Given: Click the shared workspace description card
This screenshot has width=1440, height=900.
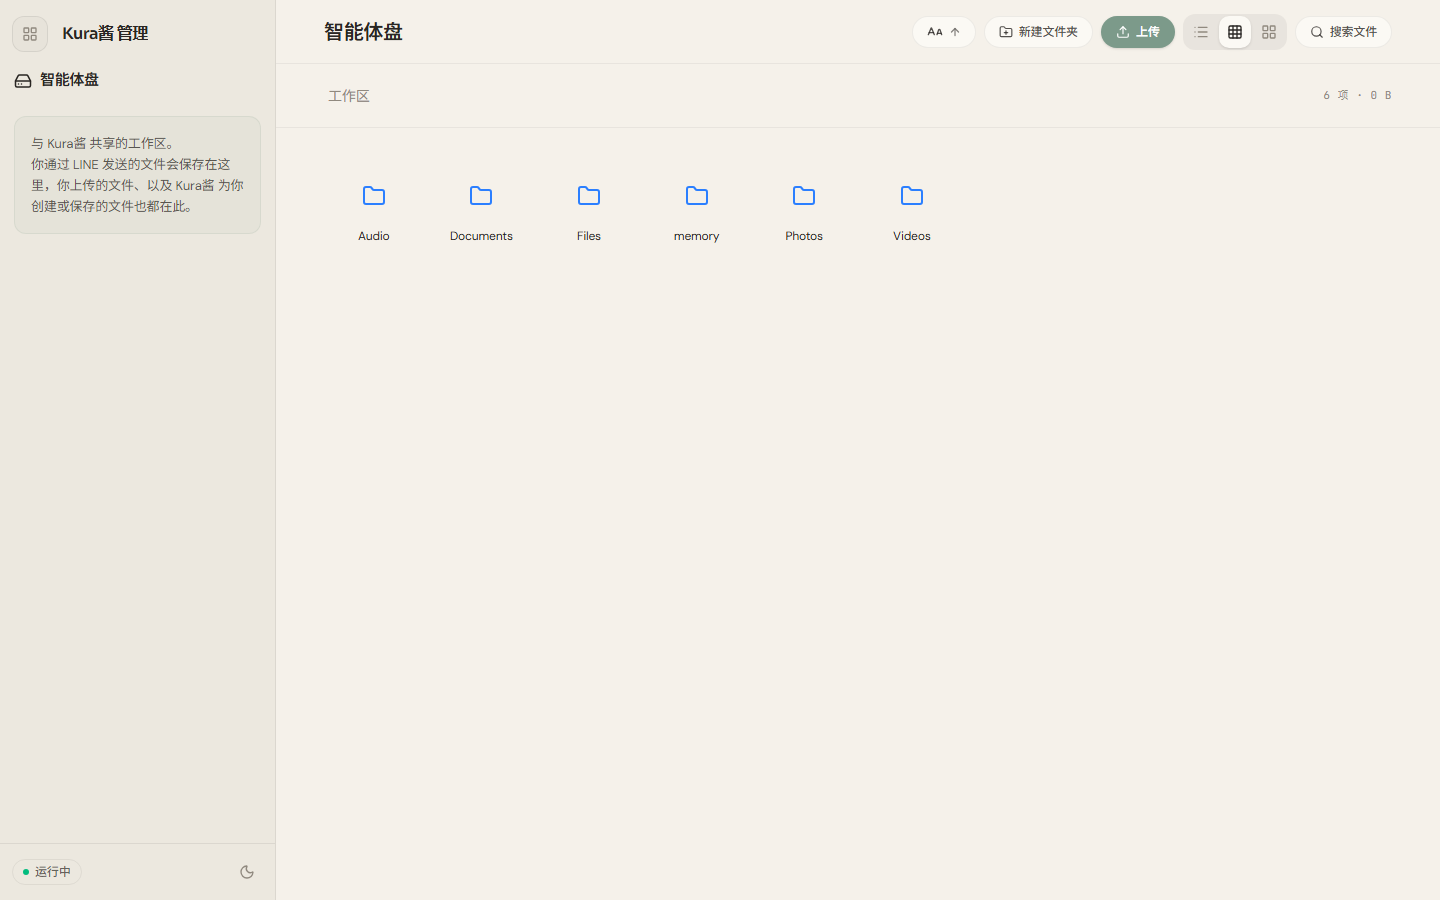Looking at the screenshot, I should pos(137,175).
